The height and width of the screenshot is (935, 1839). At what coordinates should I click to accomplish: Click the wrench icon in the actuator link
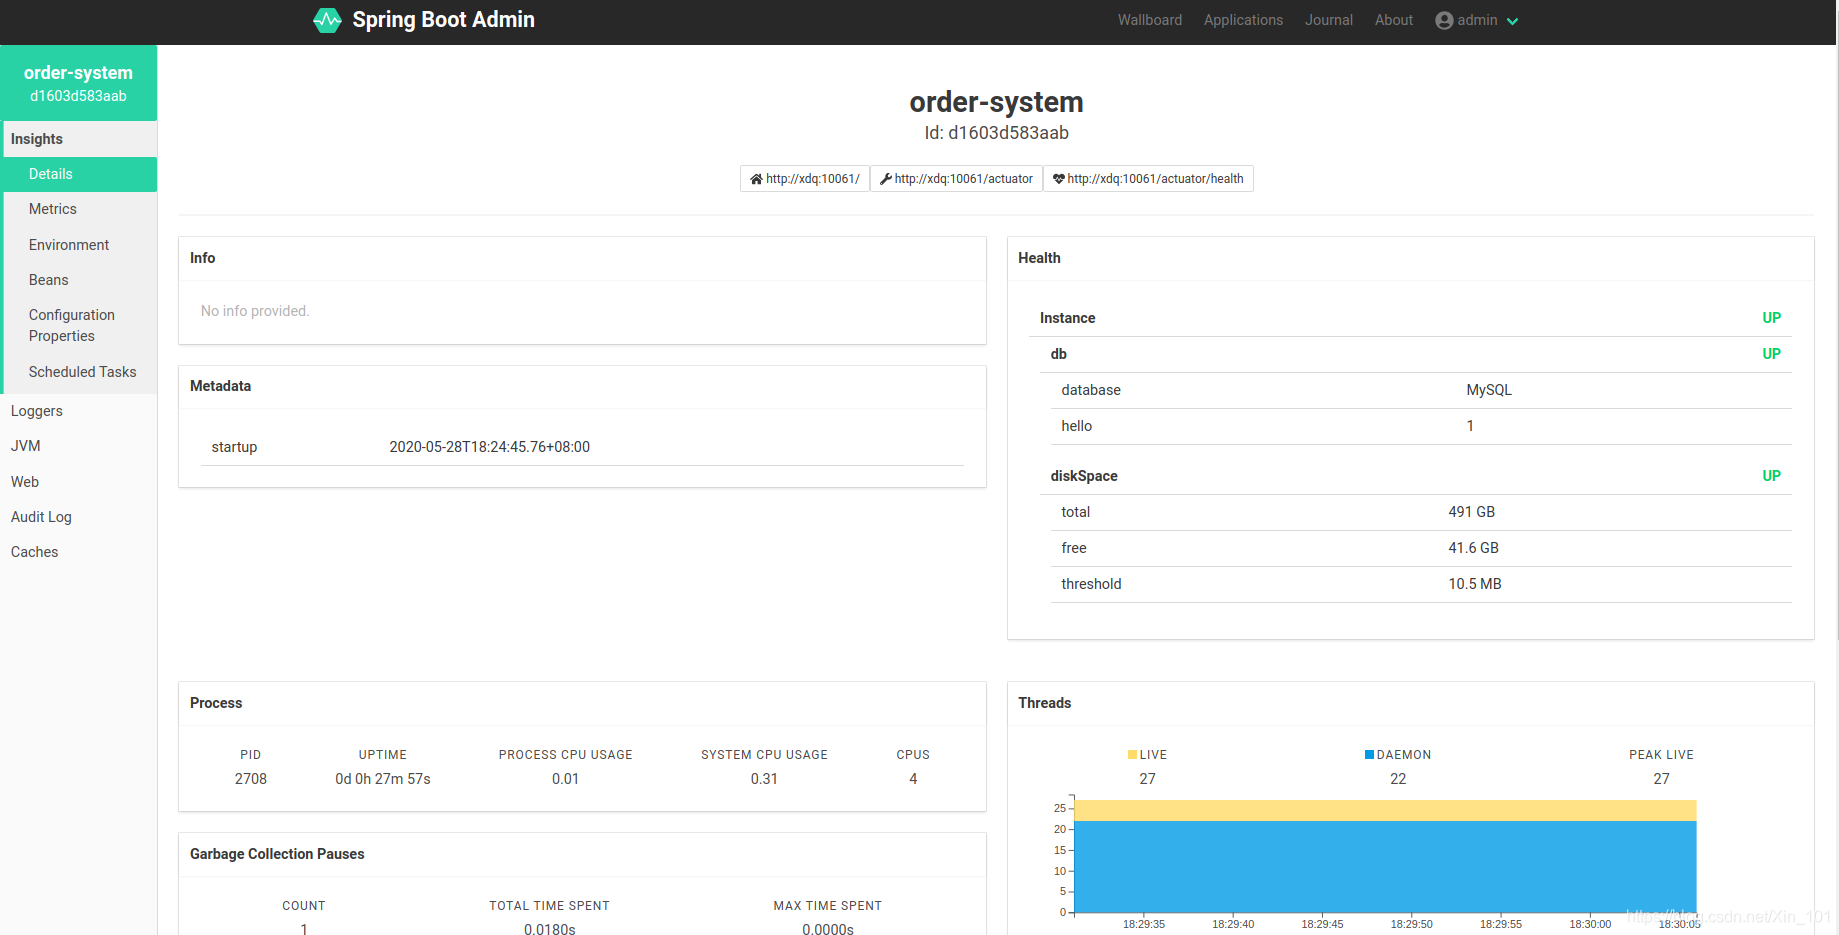886,179
